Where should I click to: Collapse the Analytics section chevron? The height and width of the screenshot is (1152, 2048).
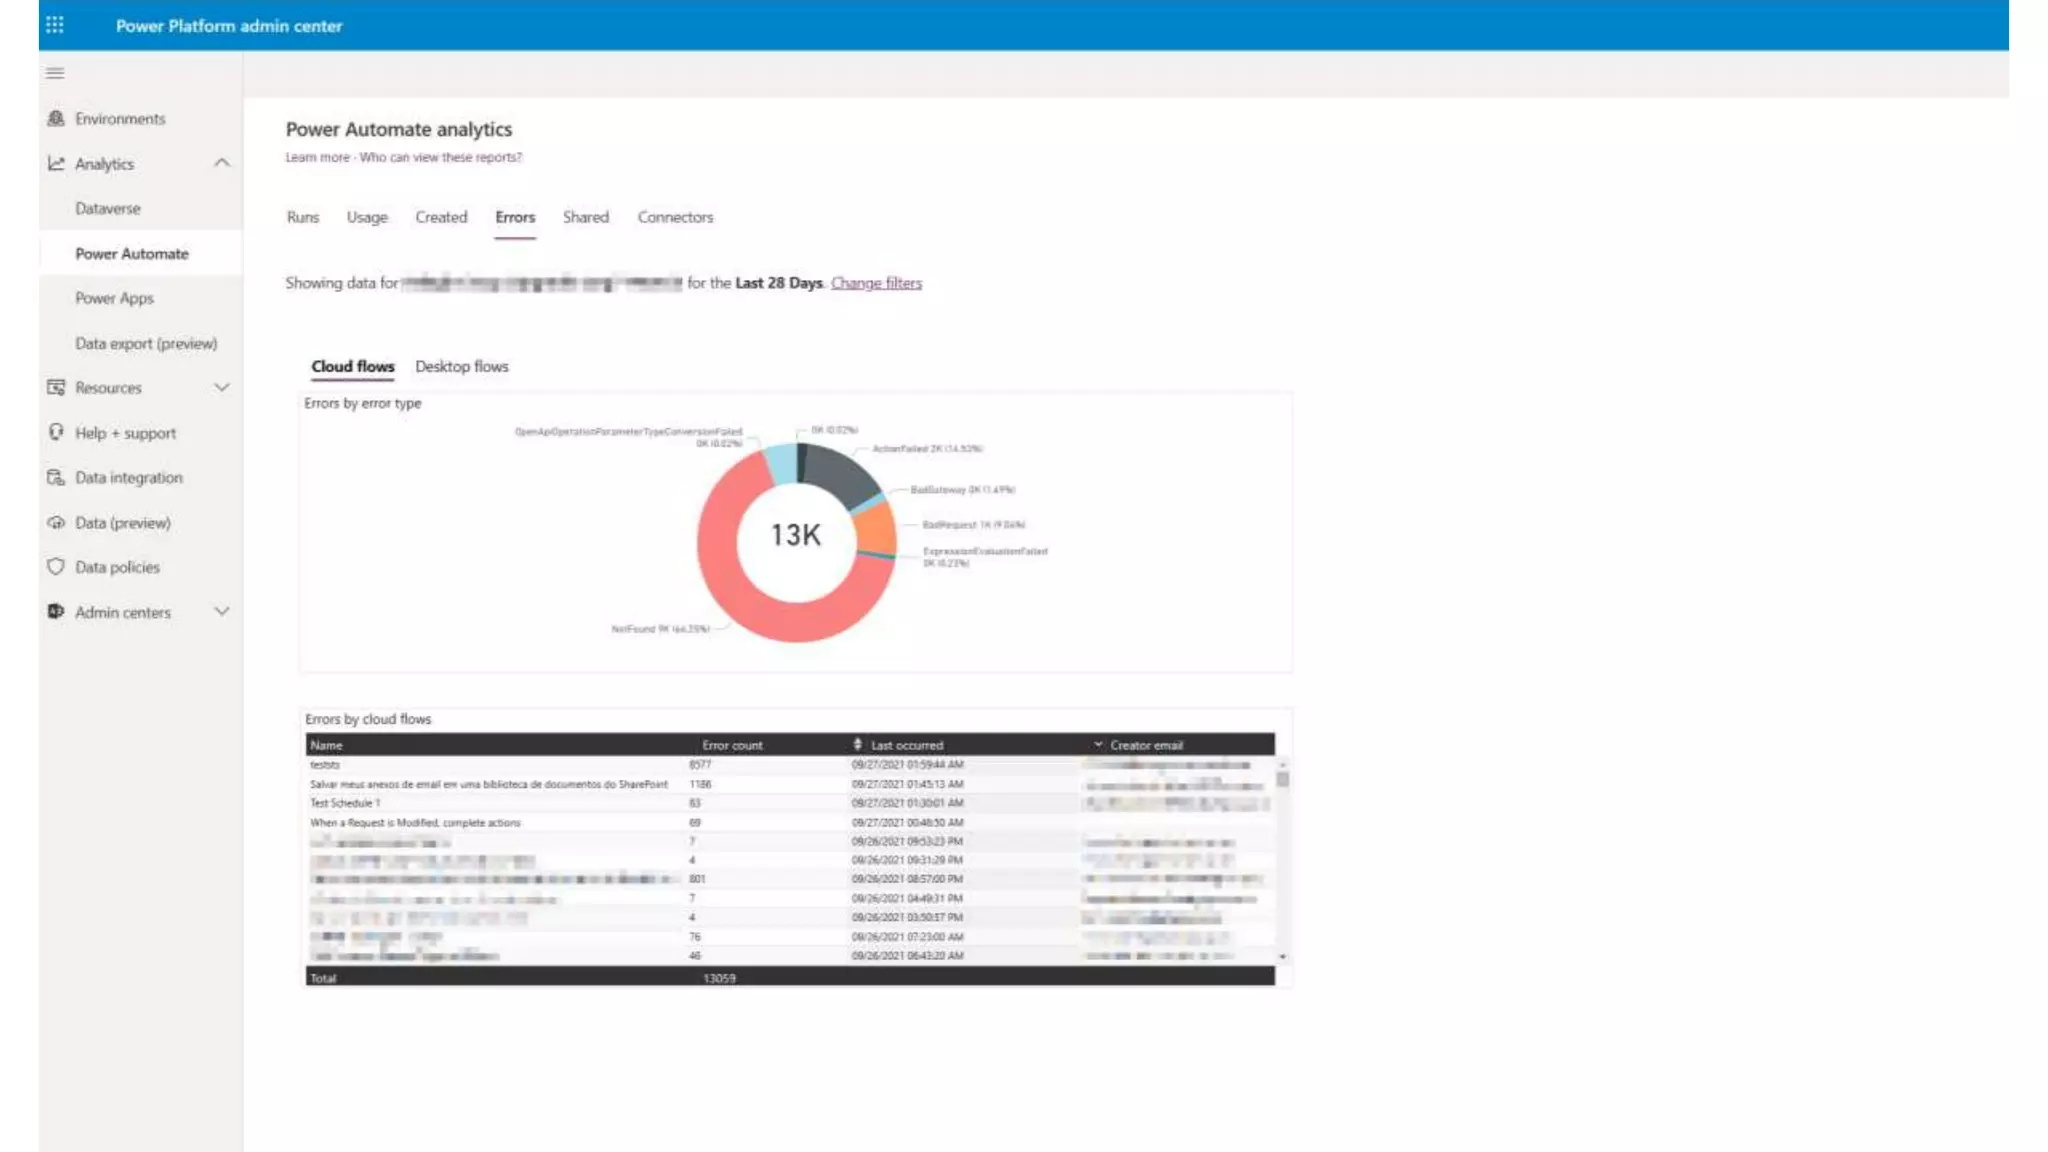(x=222, y=163)
